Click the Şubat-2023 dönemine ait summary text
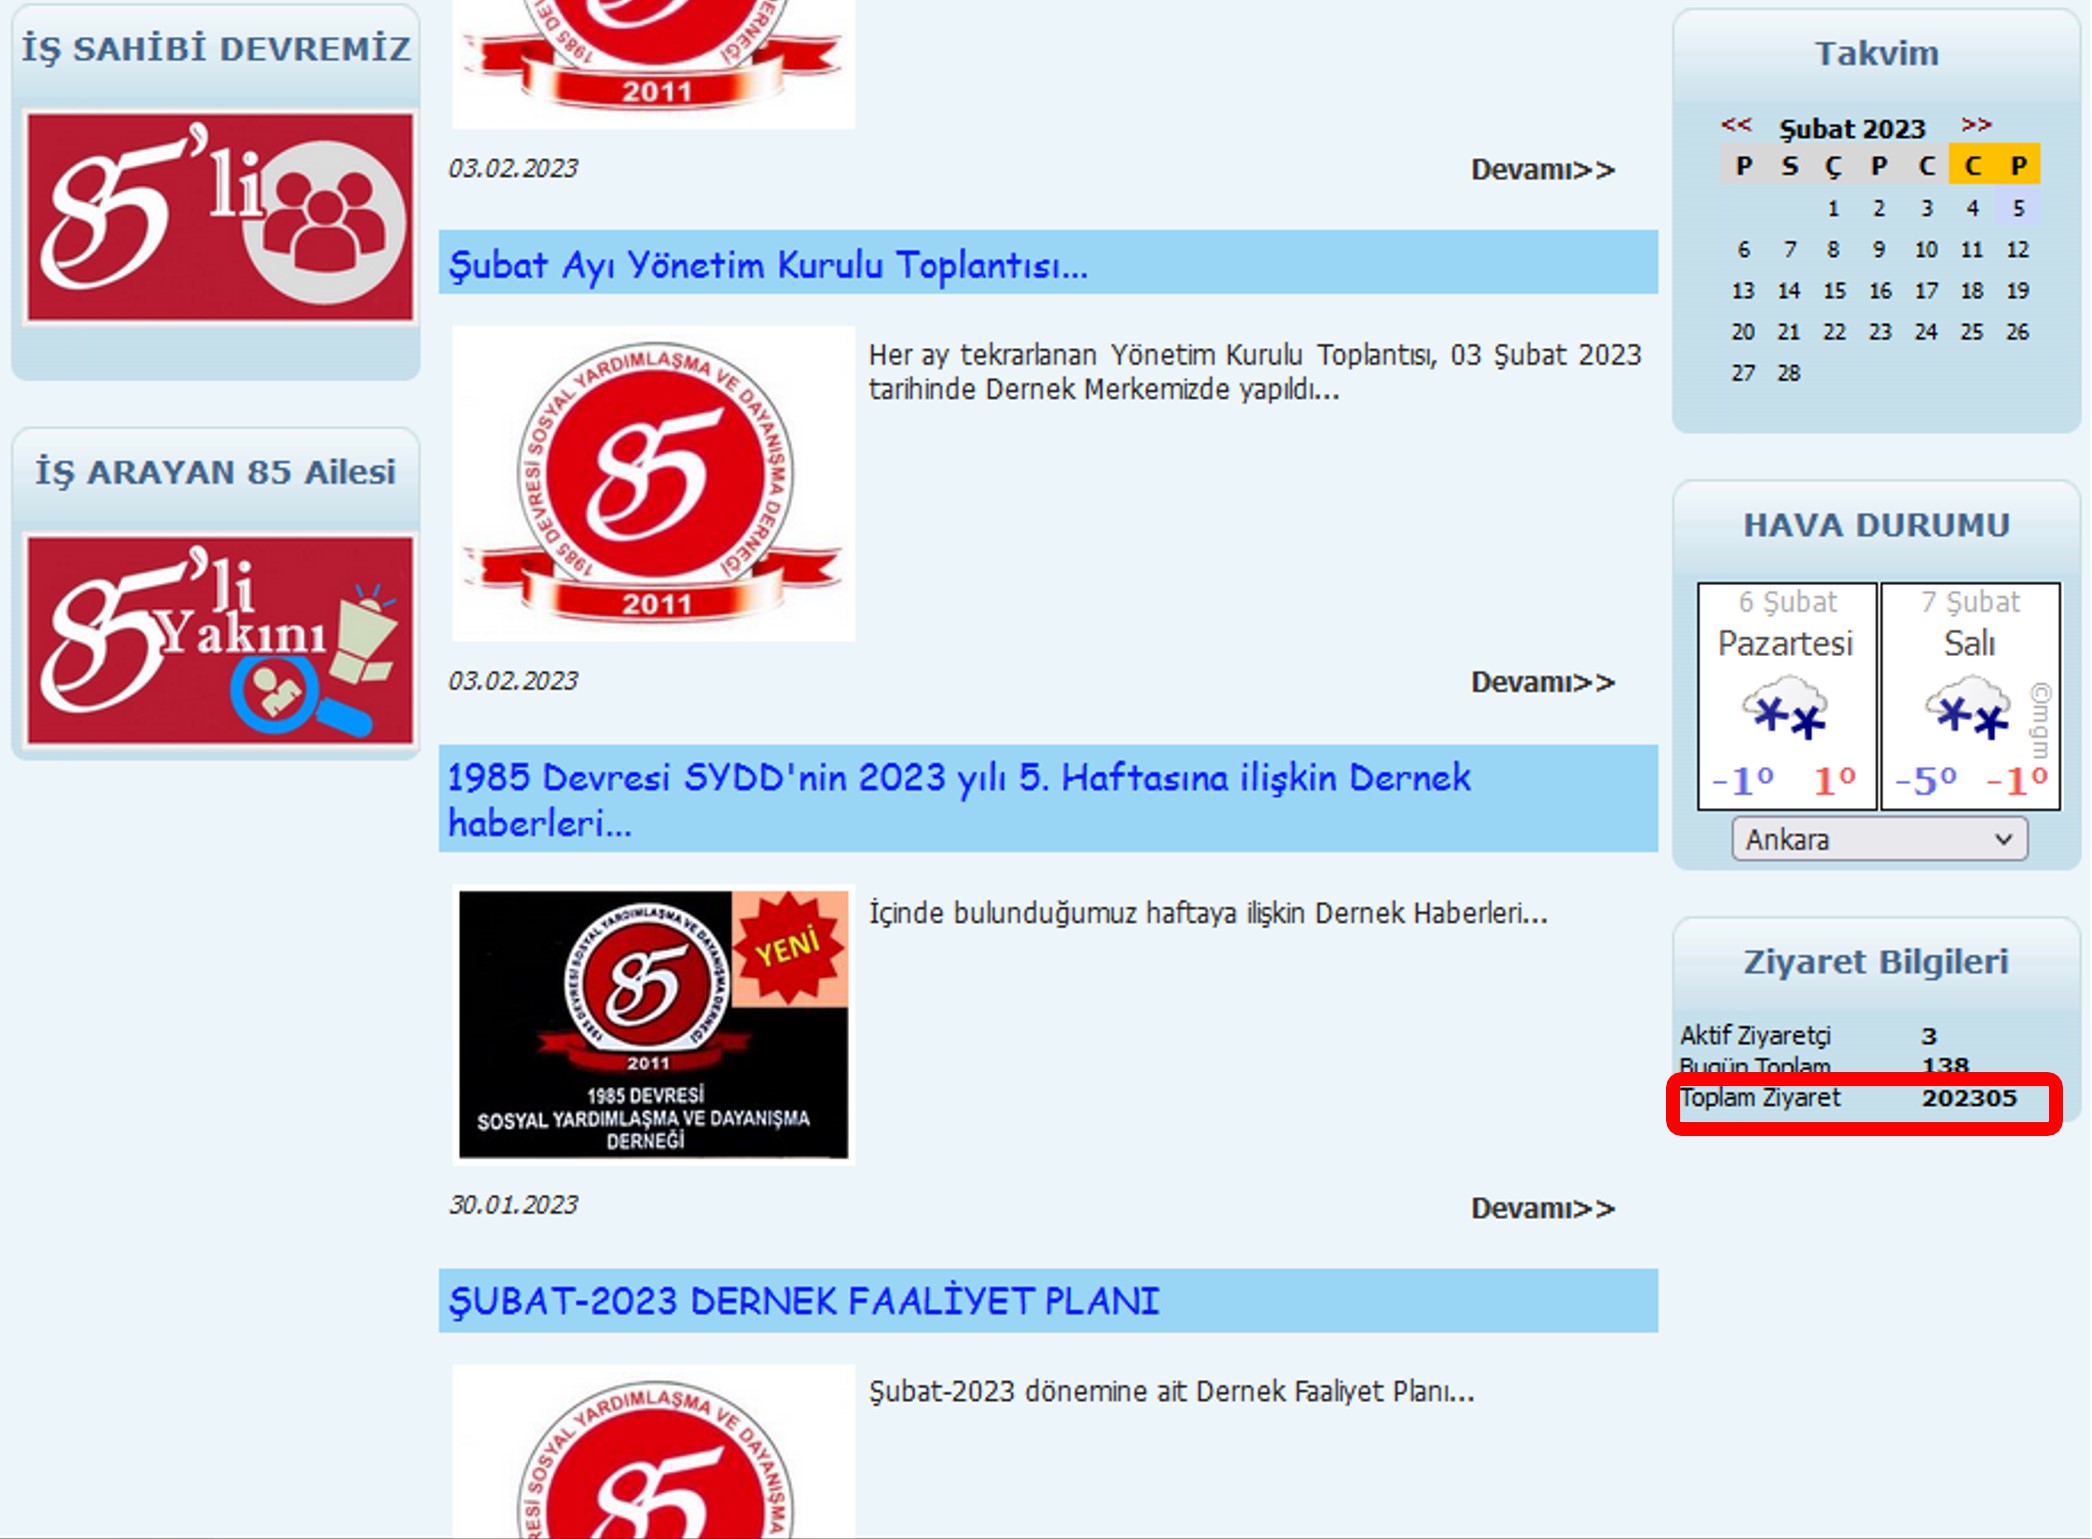This screenshot has height=1539, width=2092. pyautogui.click(x=1171, y=1391)
